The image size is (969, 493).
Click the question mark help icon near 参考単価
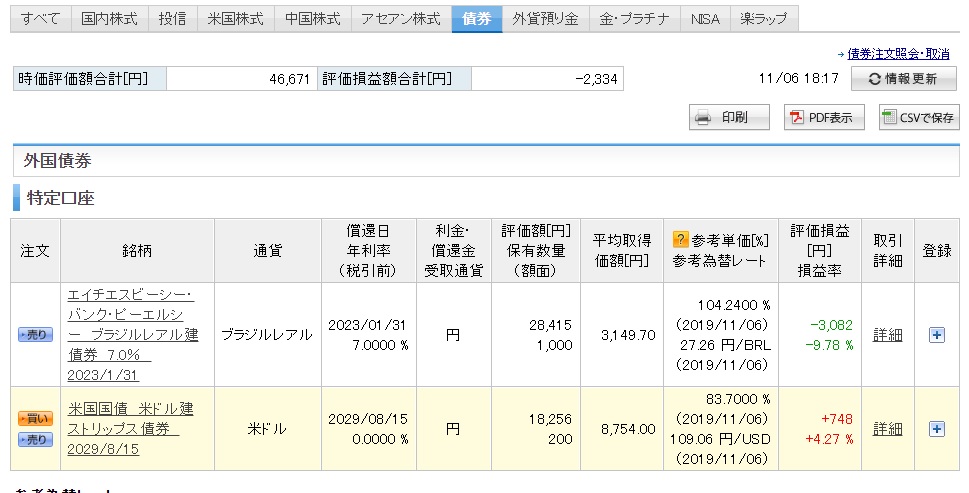[x=680, y=240]
